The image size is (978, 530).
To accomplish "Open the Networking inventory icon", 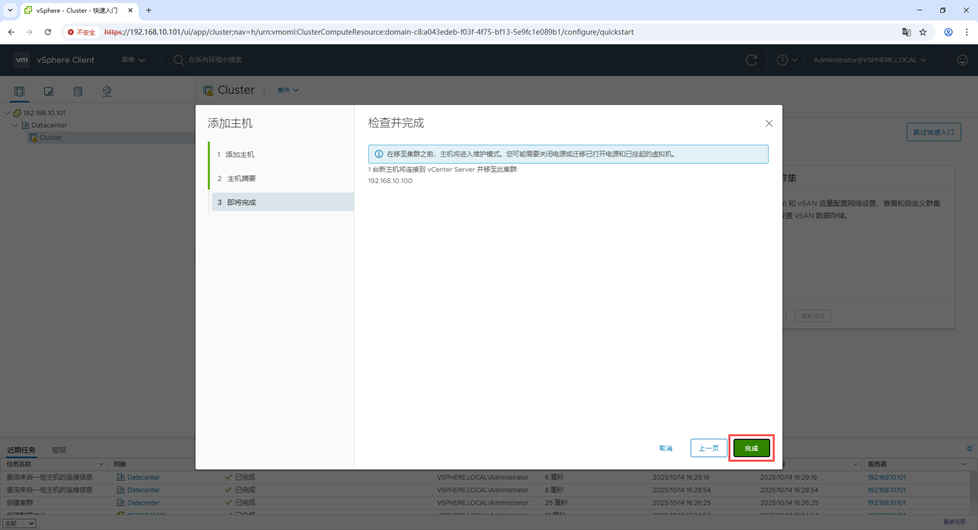I will click(106, 91).
